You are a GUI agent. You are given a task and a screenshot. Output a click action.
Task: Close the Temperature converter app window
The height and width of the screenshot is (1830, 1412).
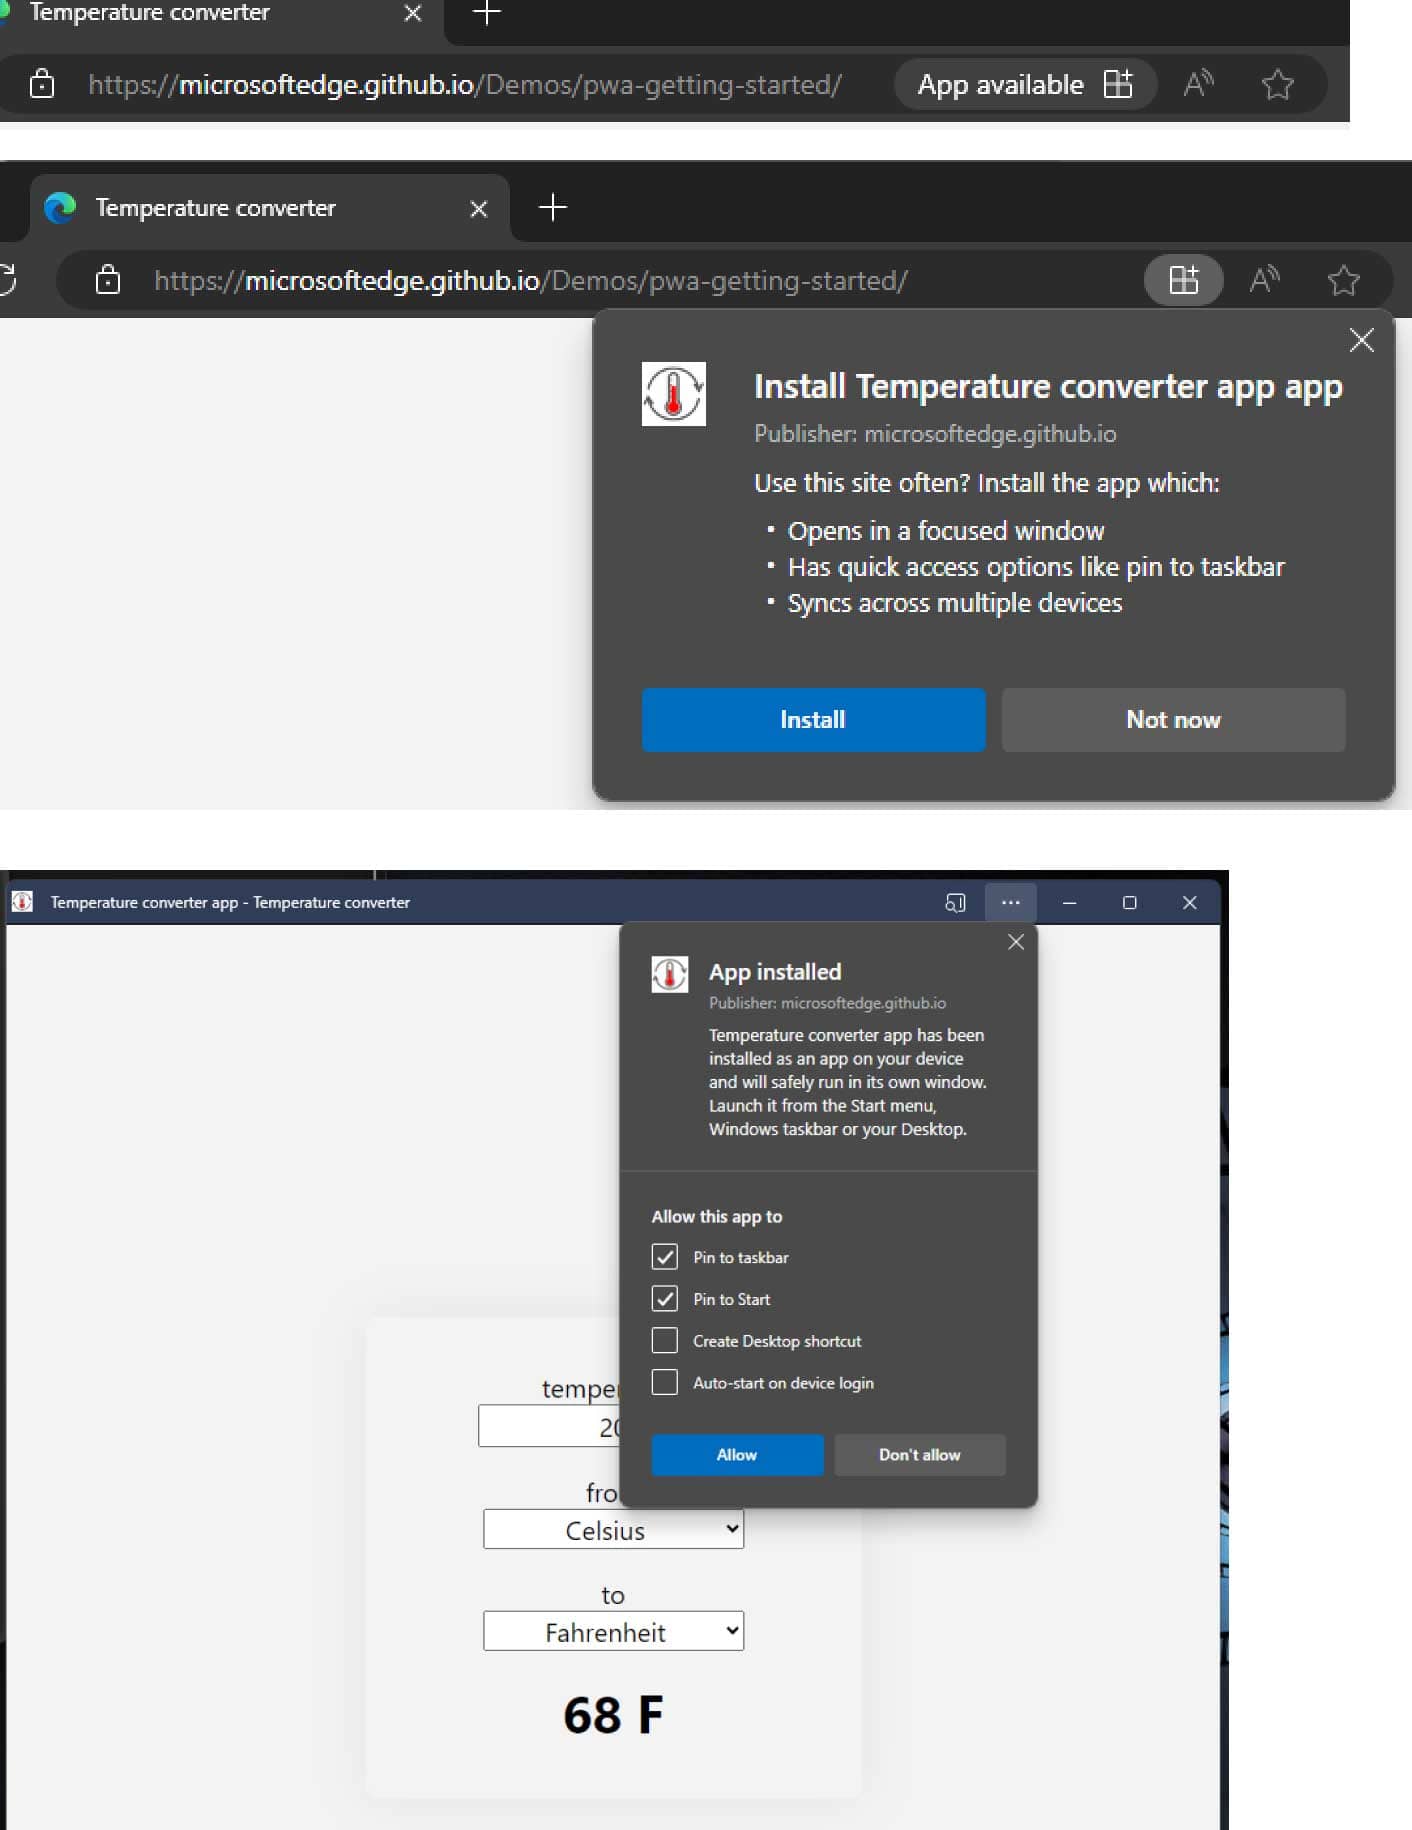click(1189, 902)
